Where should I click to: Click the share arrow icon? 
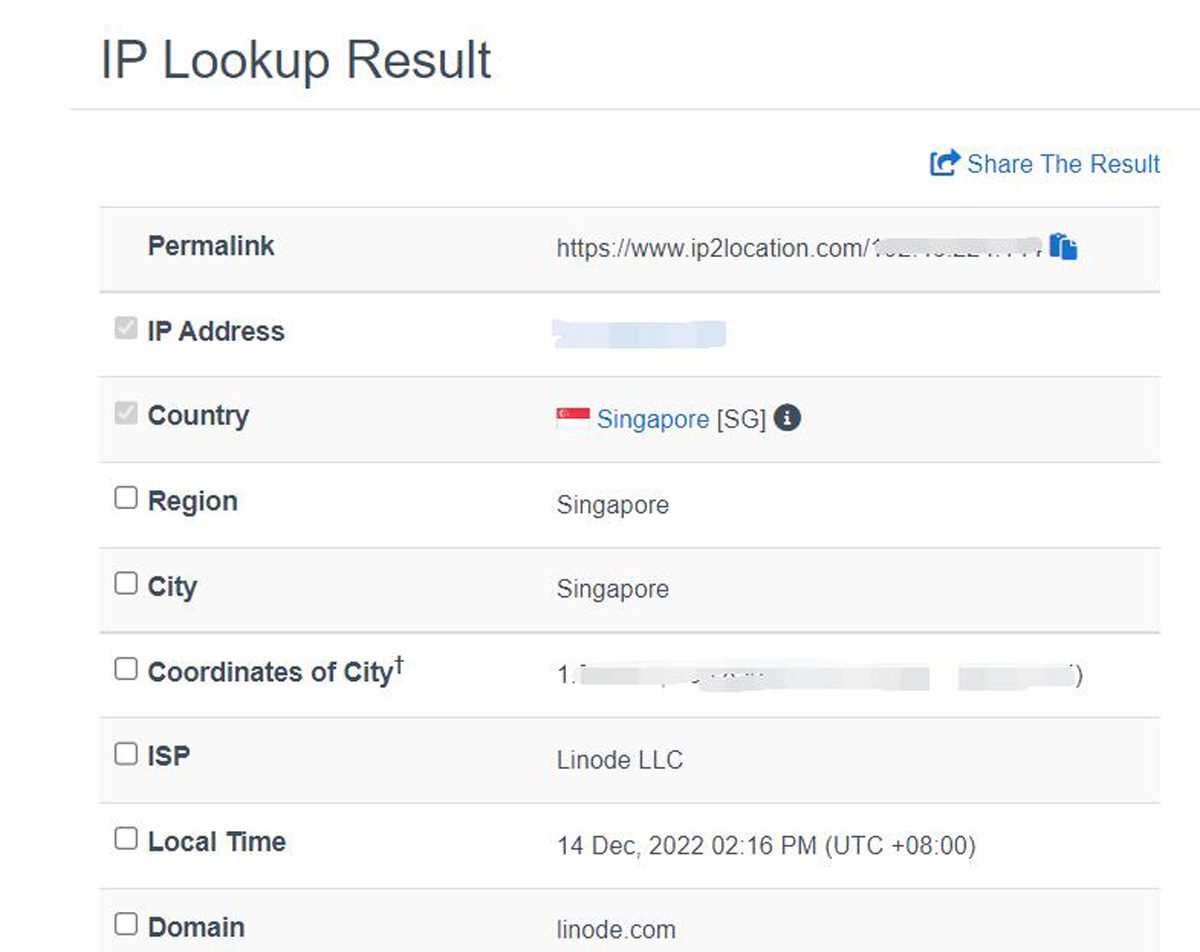(x=944, y=163)
